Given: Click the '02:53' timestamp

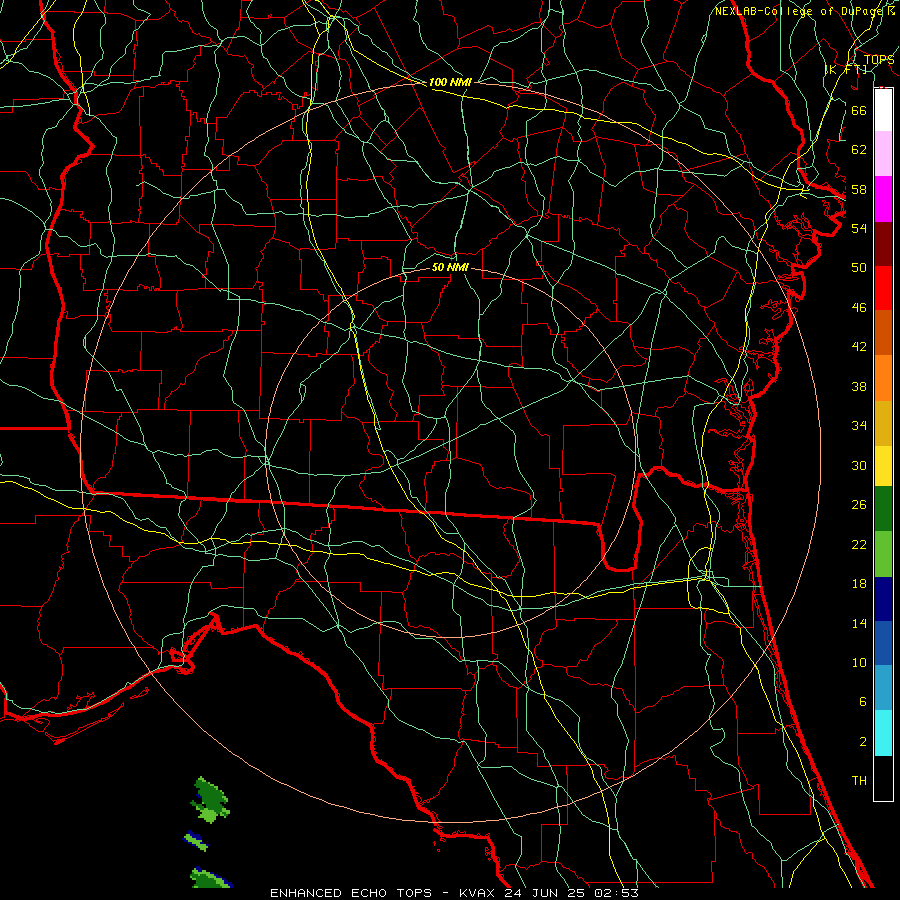Looking at the screenshot, I should [x=616, y=893].
